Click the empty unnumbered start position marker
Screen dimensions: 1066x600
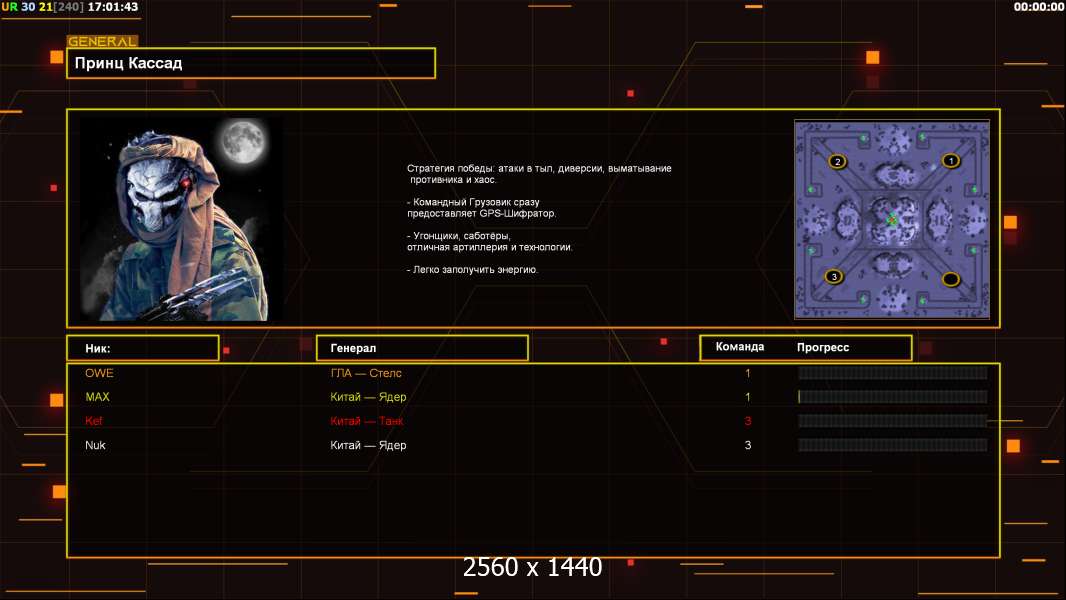951,279
